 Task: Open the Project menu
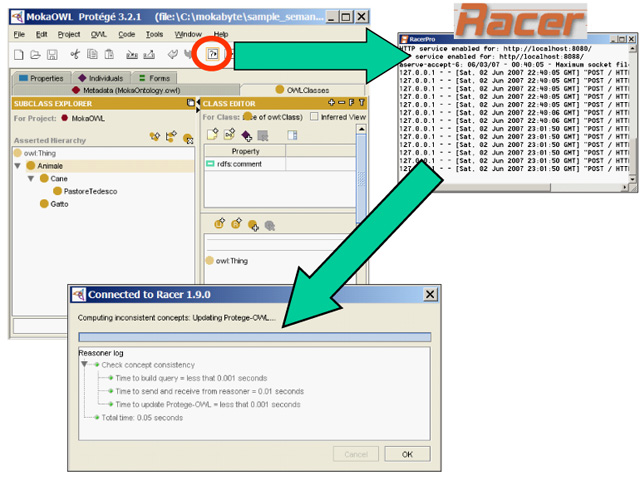pos(69,34)
